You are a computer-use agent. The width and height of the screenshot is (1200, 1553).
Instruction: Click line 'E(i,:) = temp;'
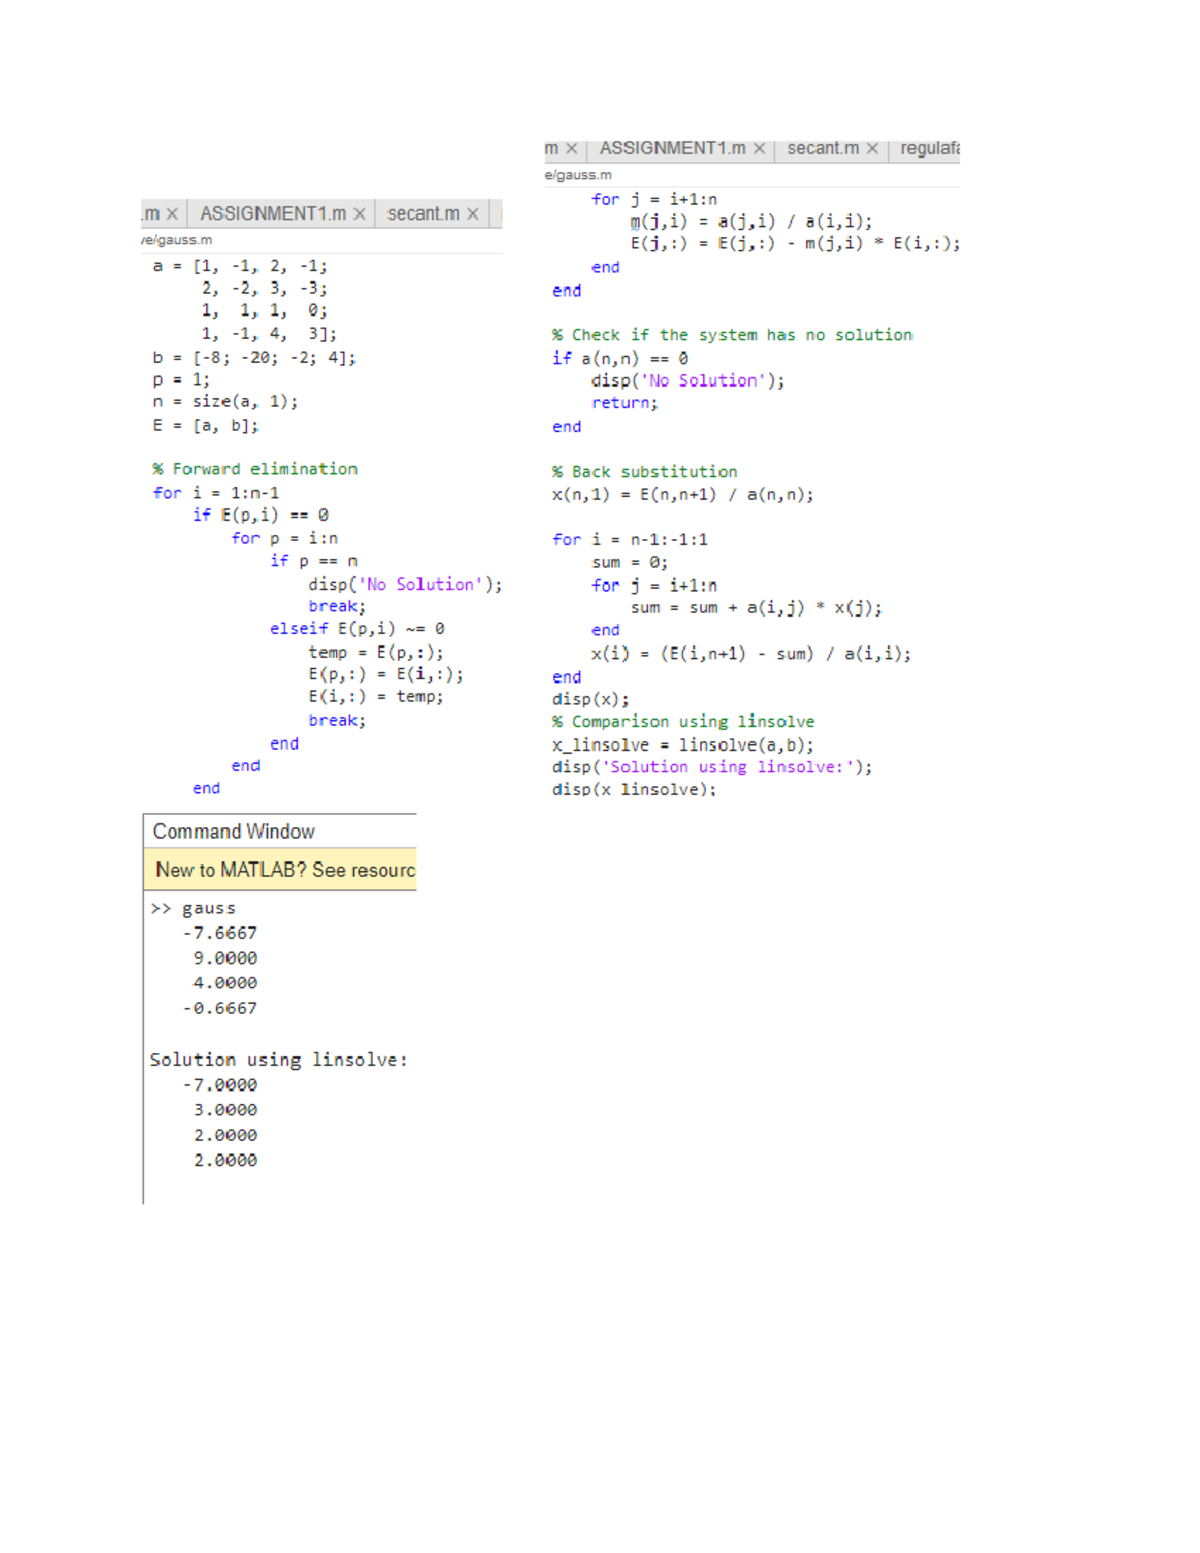click(x=376, y=696)
